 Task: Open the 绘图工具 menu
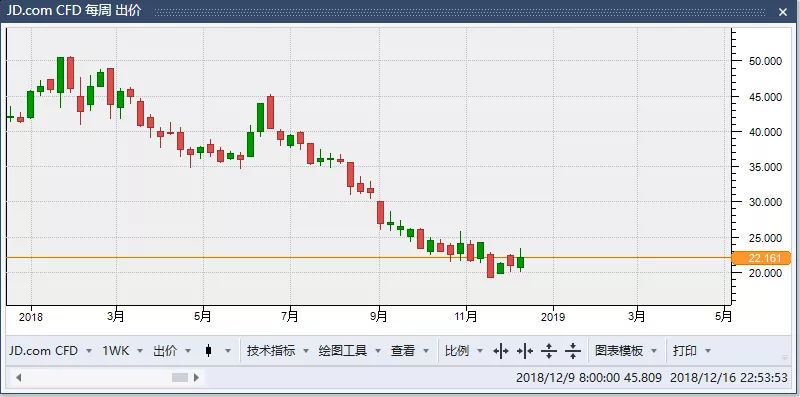click(x=349, y=351)
